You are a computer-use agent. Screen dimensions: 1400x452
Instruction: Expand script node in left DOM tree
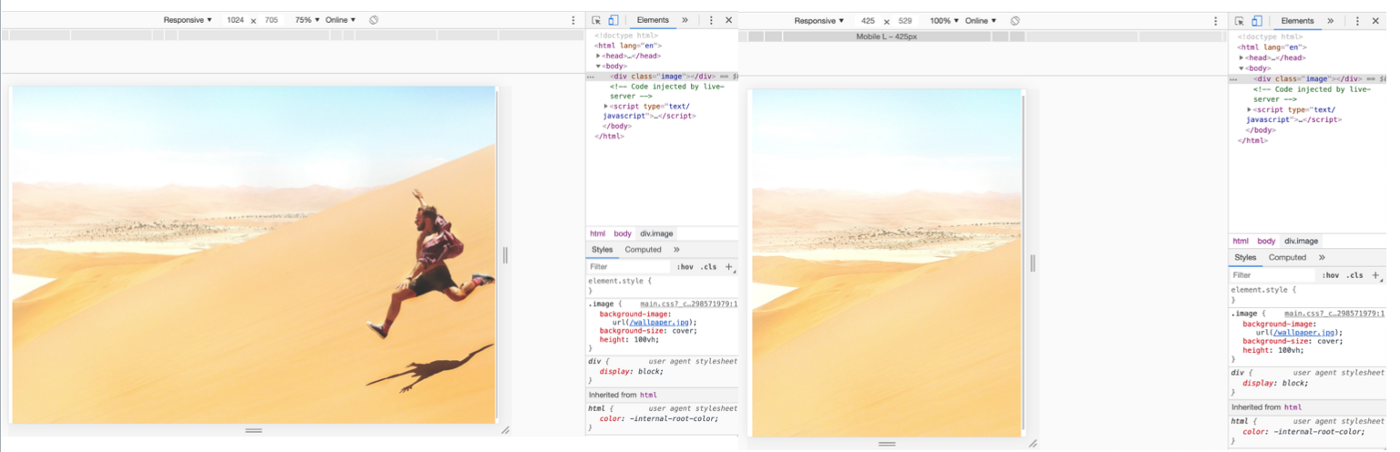pyautogui.click(x=606, y=106)
